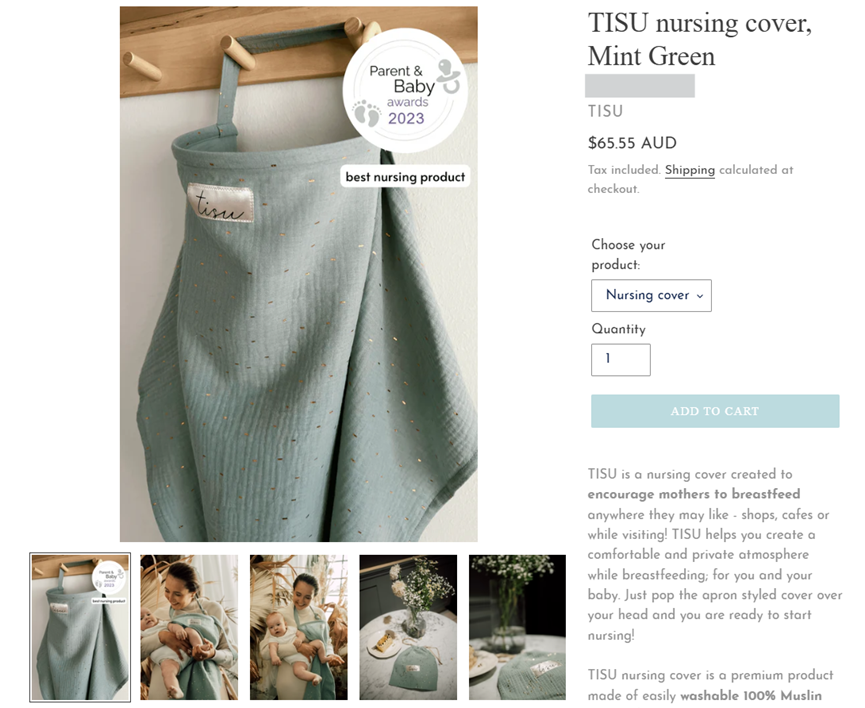This screenshot has height=708, width=865.
Task: Add the nursing cover to cart
Action: coord(715,411)
